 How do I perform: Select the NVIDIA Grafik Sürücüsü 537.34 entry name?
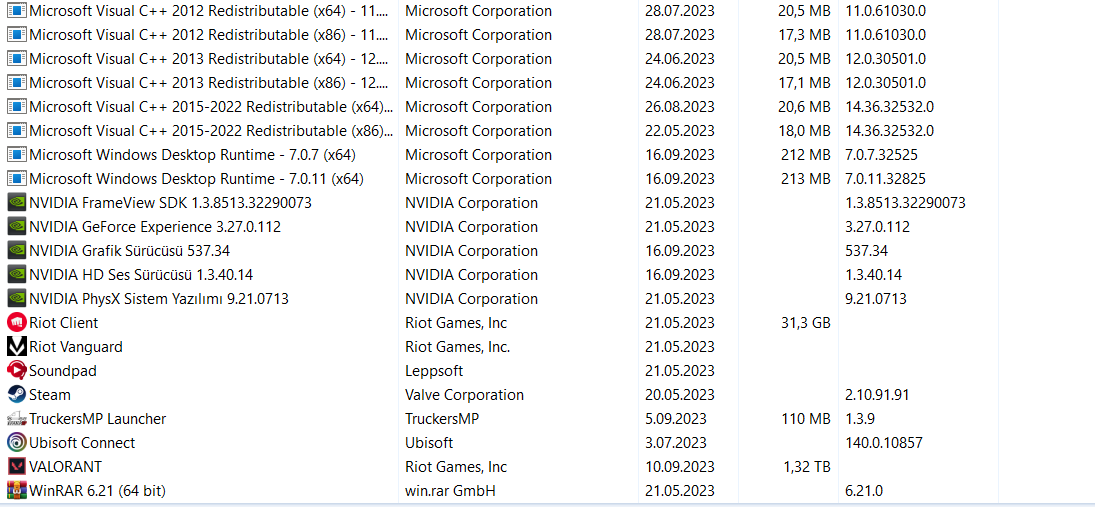tap(129, 251)
